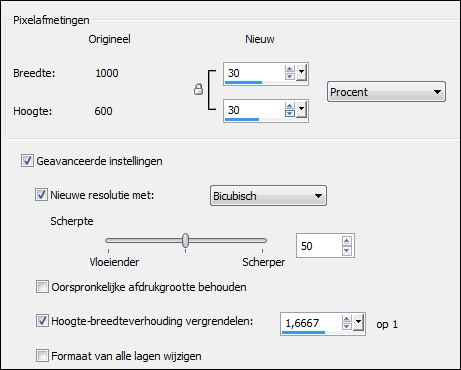This screenshot has width=461, height=370.
Task: Enable Formaat van alle lagen wijzigen
Action: tap(42, 356)
